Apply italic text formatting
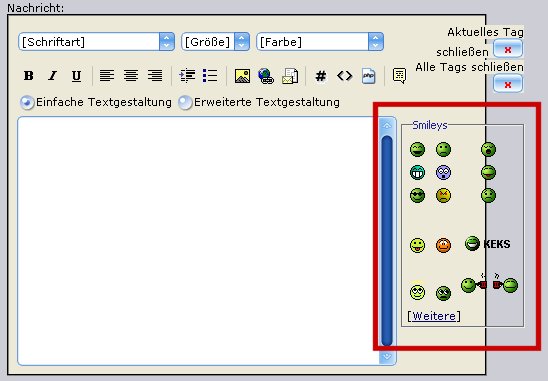The width and height of the screenshot is (548, 381). click(53, 76)
